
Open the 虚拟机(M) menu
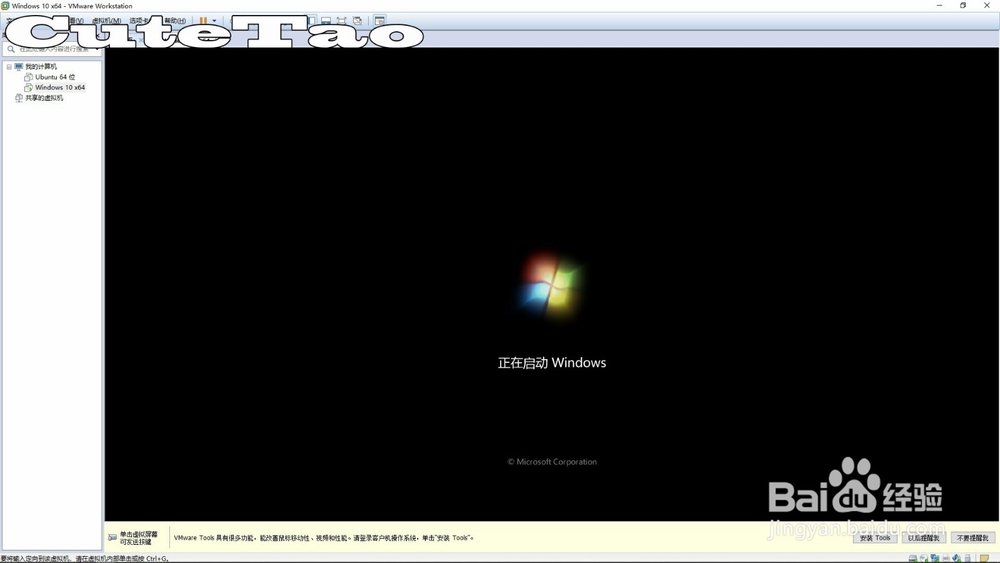(107, 20)
